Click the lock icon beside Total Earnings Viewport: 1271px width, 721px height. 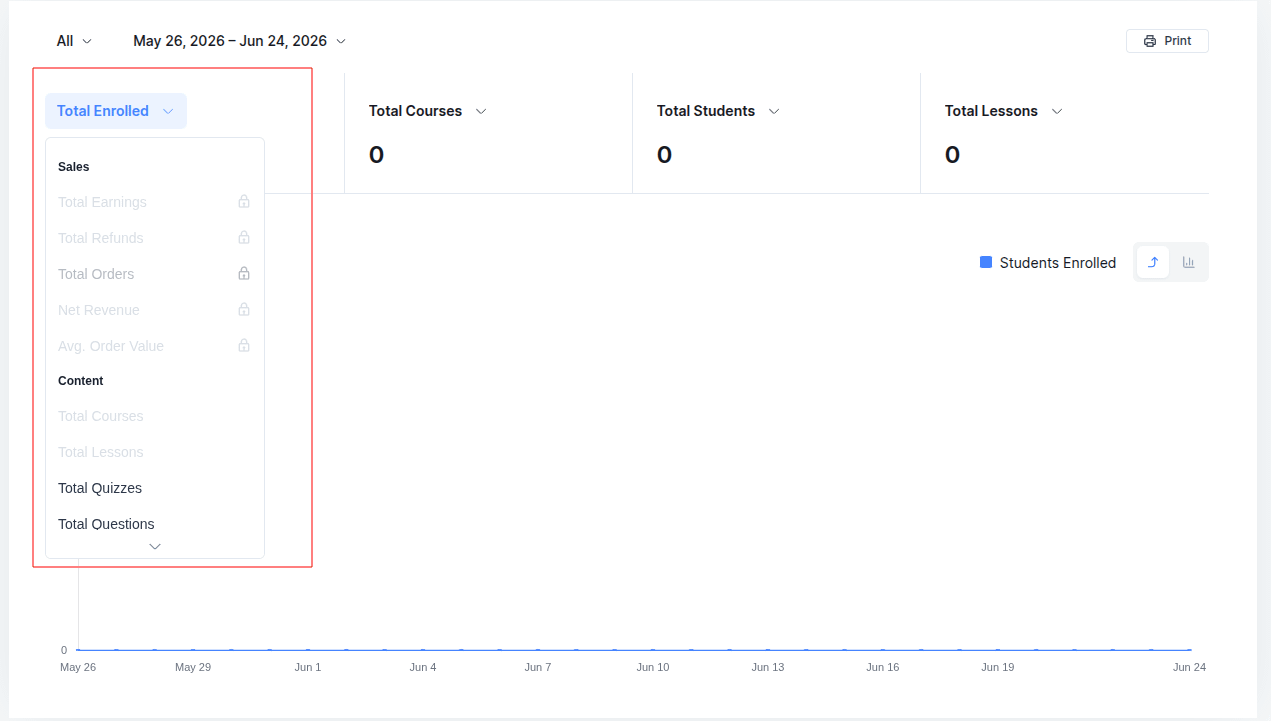tap(244, 202)
